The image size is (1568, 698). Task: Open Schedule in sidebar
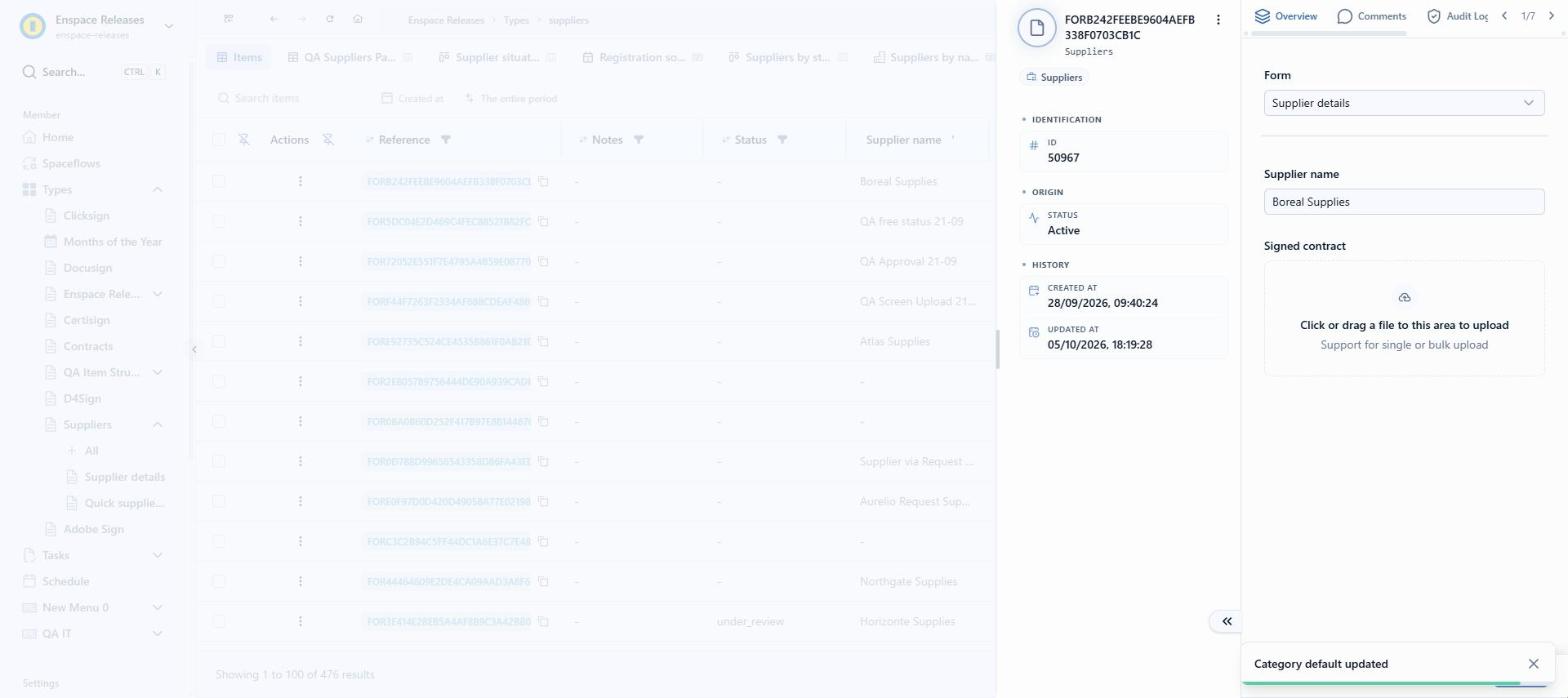(x=65, y=581)
